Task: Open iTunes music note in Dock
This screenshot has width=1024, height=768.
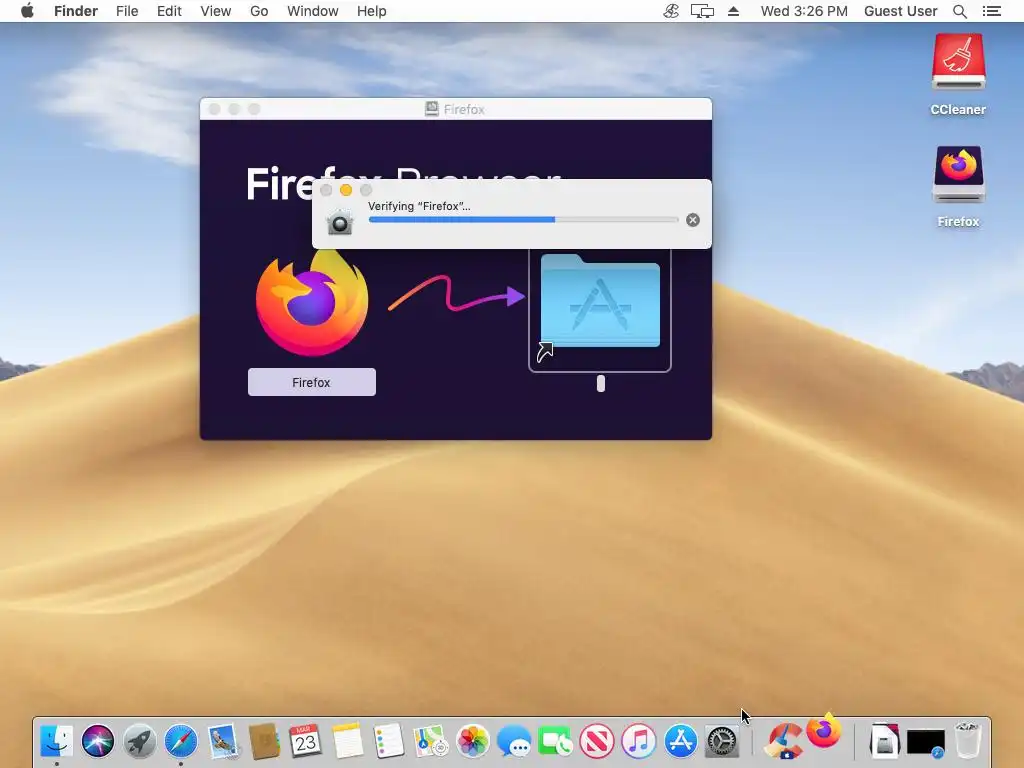Action: point(639,741)
